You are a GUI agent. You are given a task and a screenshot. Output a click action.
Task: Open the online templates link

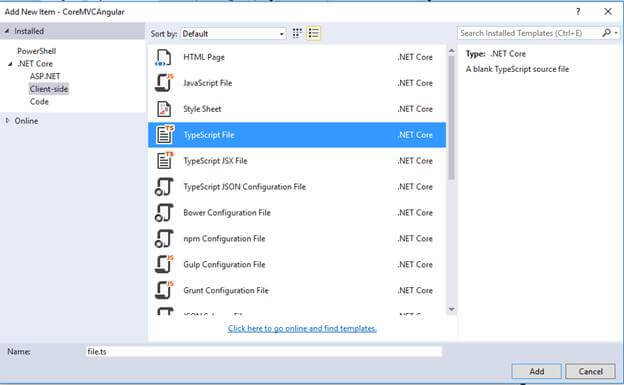click(302, 329)
